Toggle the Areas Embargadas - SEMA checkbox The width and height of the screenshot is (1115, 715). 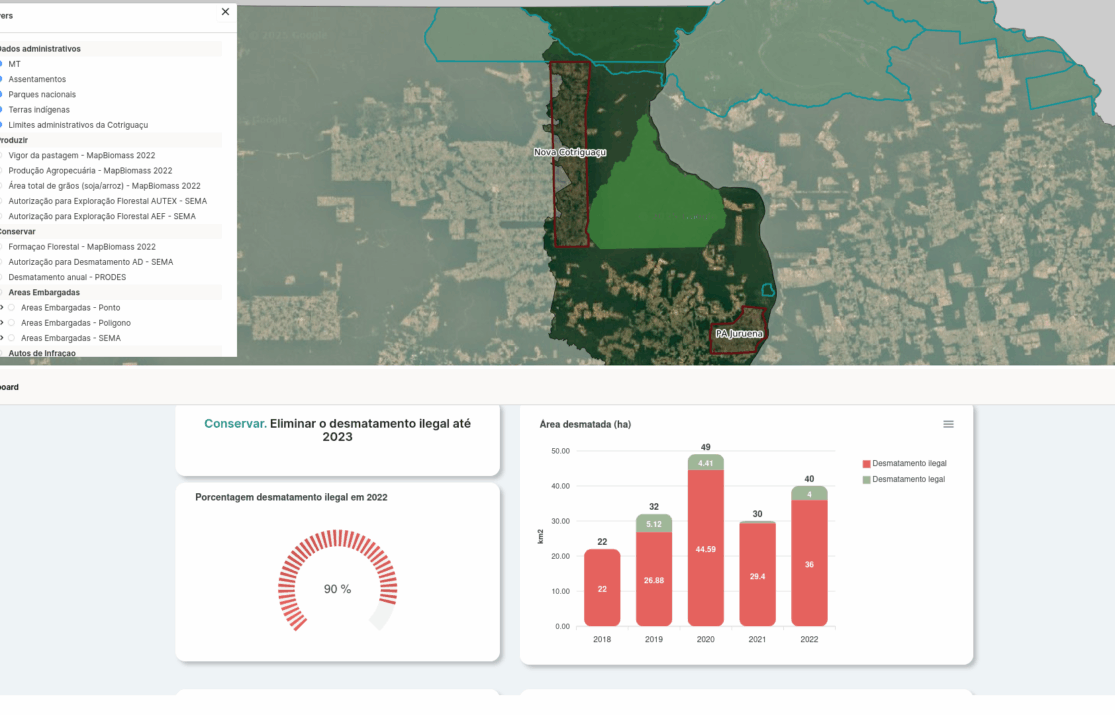[12, 338]
